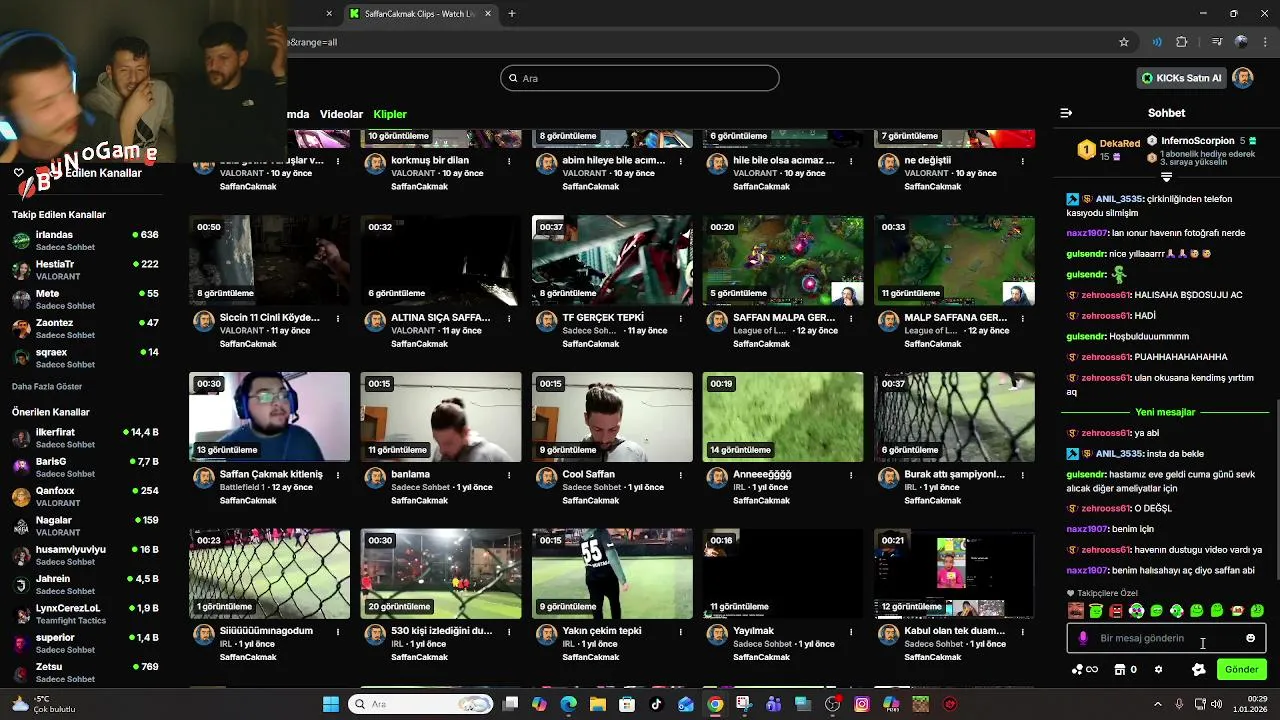The width and height of the screenshot is (1280, 720).
Task: Open File Explorer from taskbar
Action: pos(598,704)
